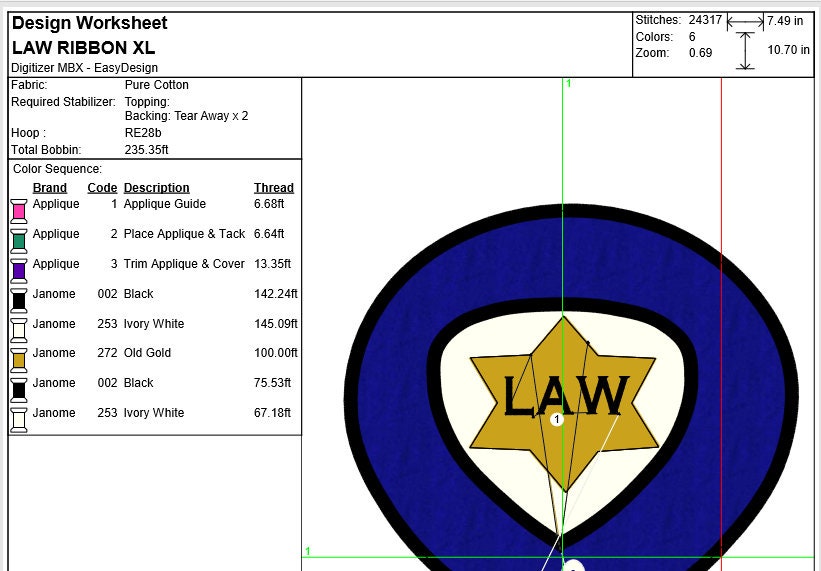The width and height of the screenshot is (821, 571).
Task: Click the black spool beside 75.53ft
Action: click(x=18, y=390)
